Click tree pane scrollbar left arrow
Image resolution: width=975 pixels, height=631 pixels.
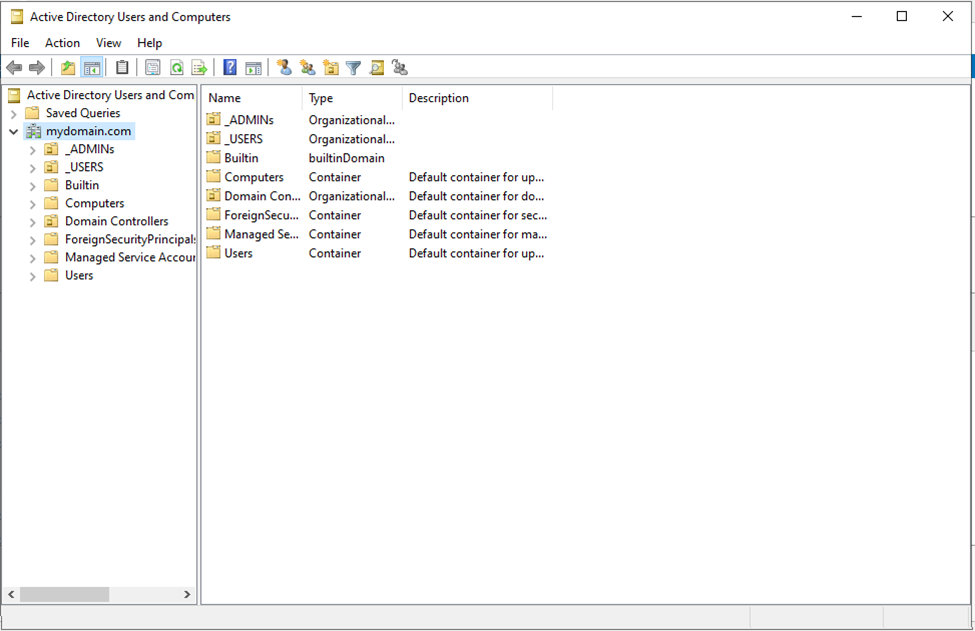pos(11,595)
